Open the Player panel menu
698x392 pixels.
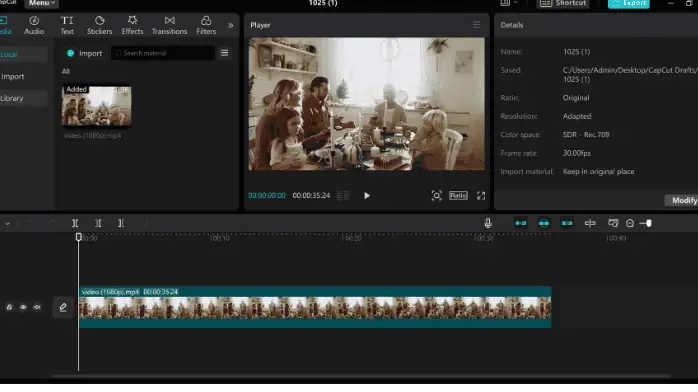tap(476, 25)
